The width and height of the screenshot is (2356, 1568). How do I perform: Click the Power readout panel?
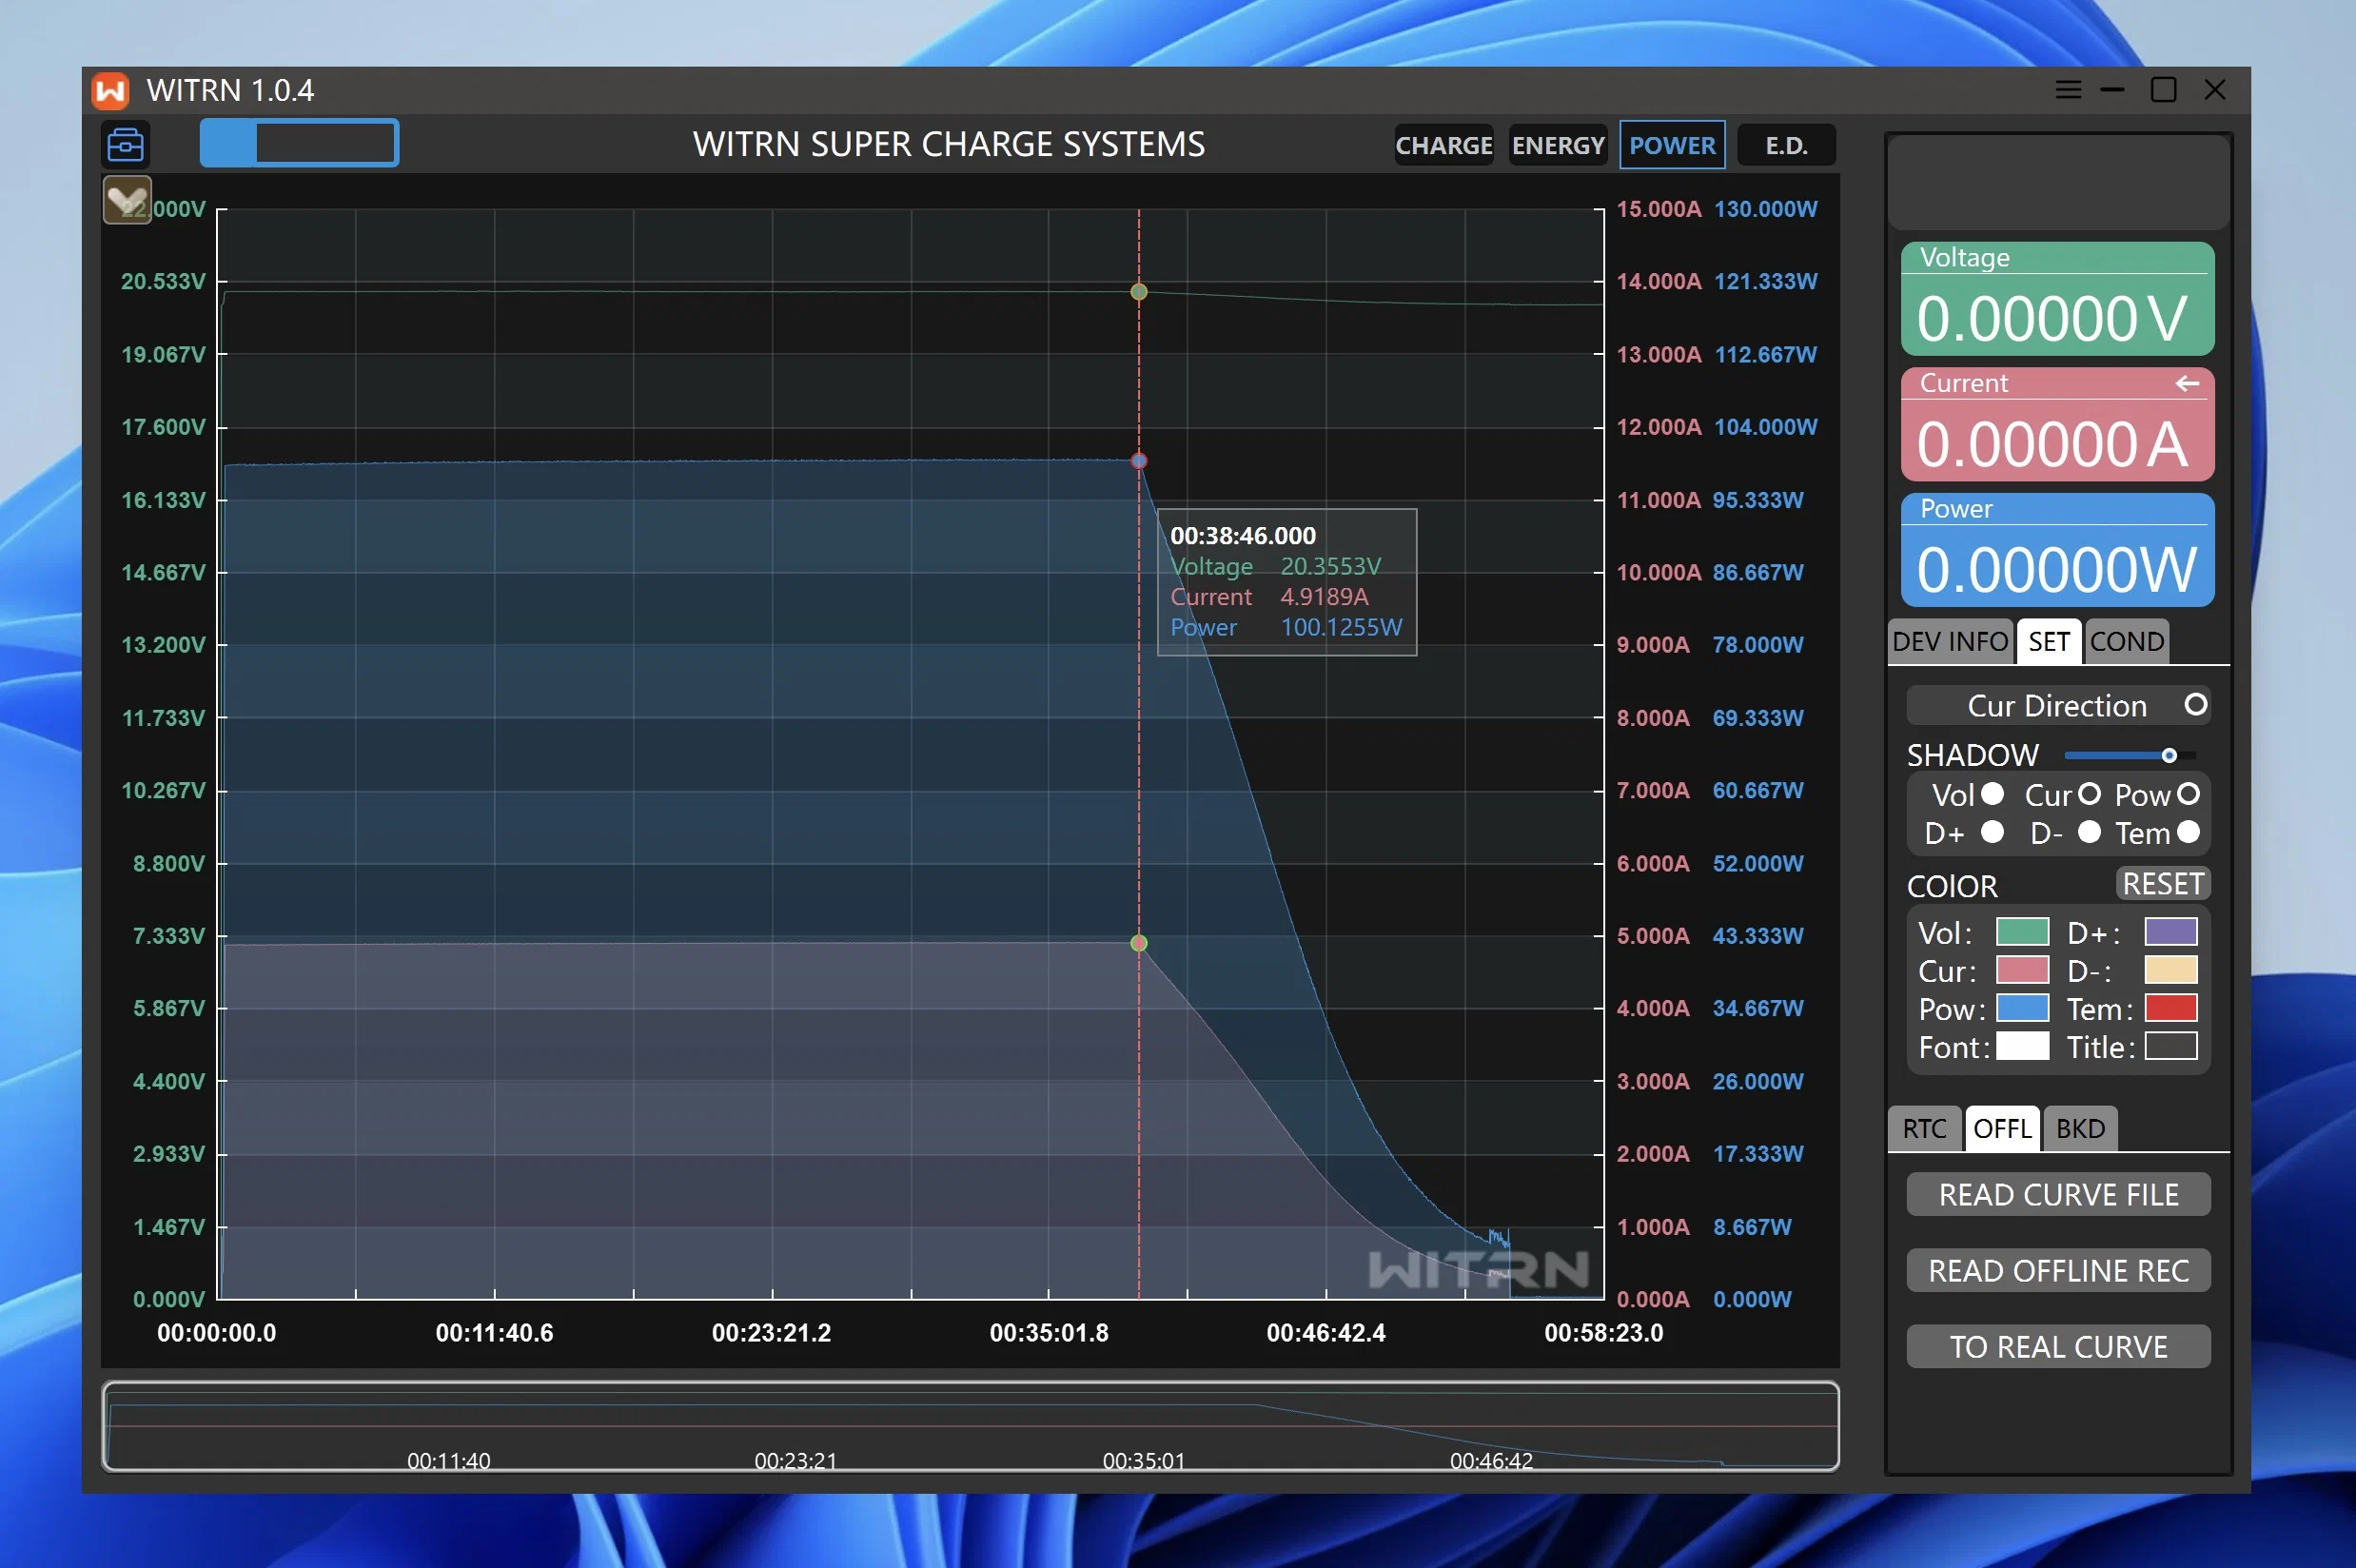click(x=2057, y=550)
